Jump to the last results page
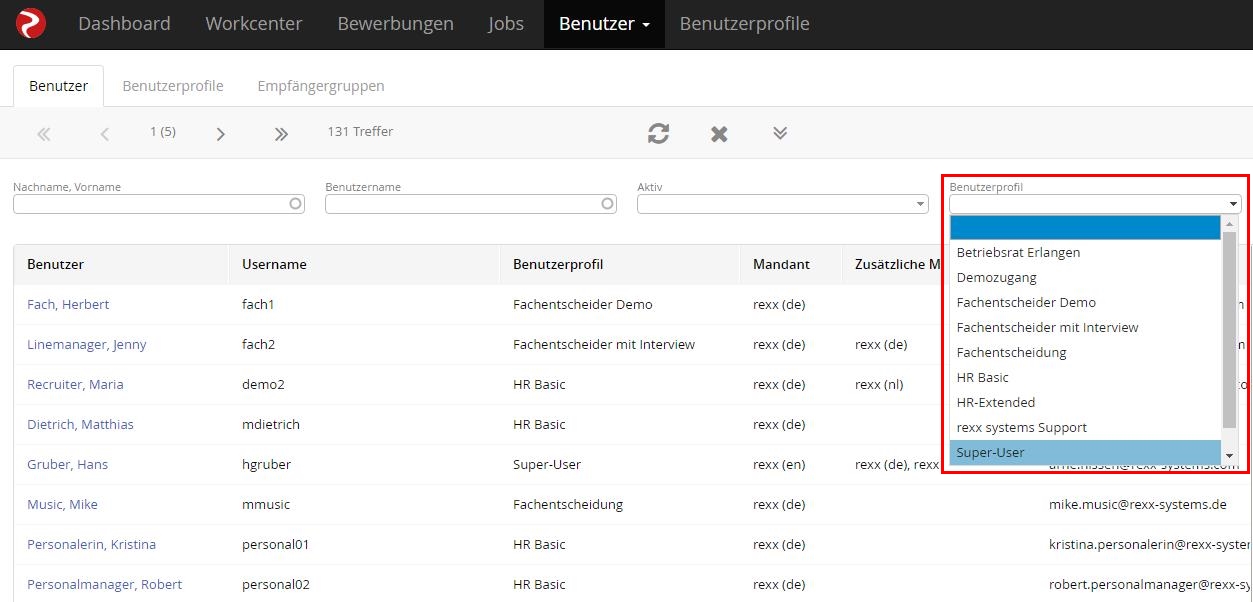This screenshot has width=1253, height=602. [281, 134]
